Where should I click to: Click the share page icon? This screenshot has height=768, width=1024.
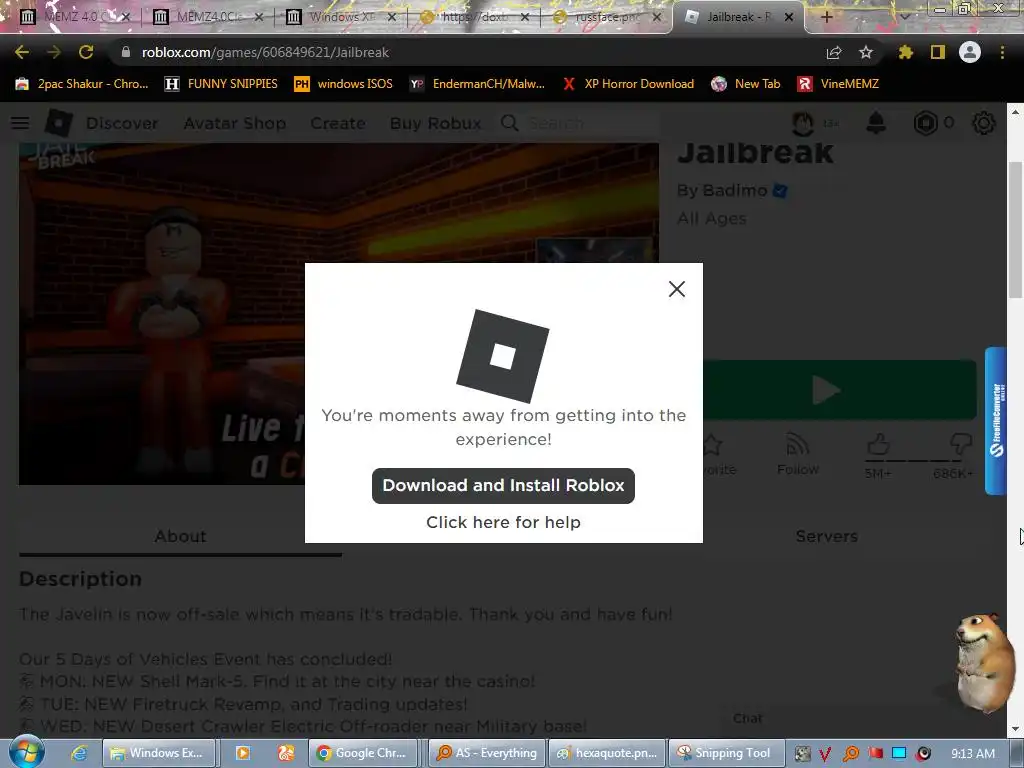point(834,52)
